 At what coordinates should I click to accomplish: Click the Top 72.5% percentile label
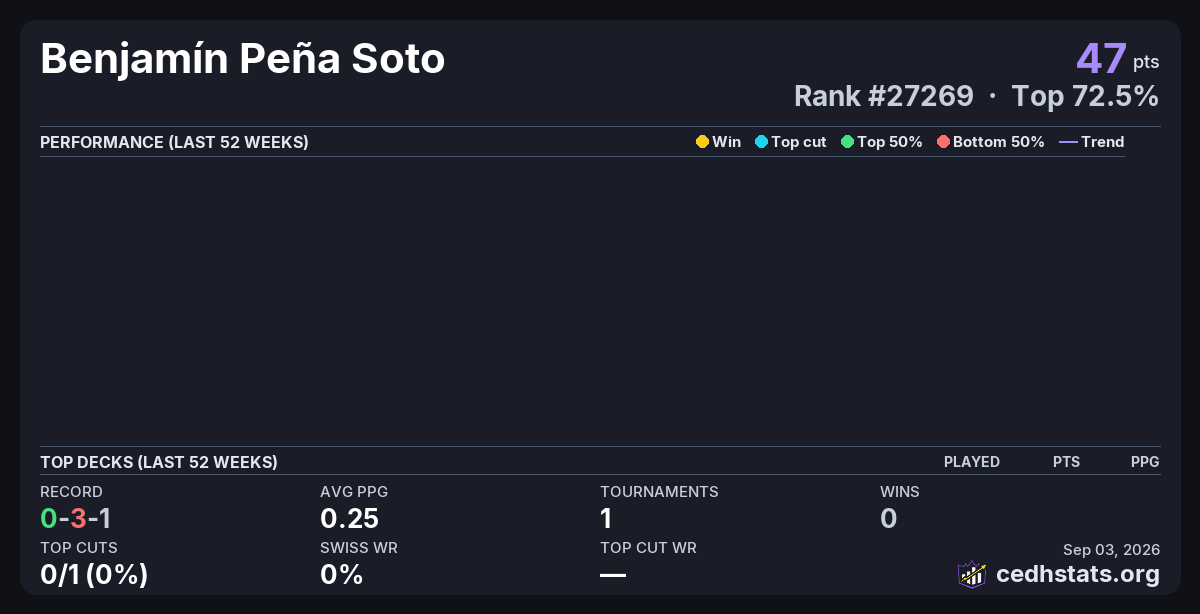tap(1085, 96)
